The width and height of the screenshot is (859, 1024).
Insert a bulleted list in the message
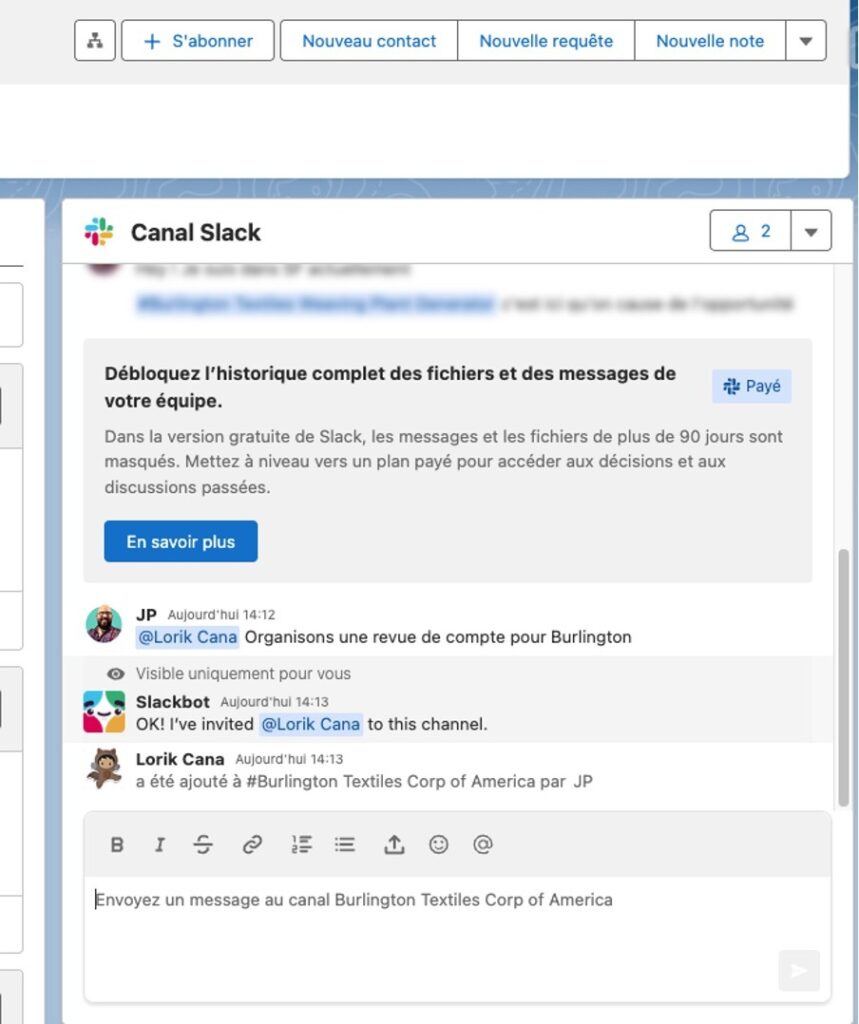pos(344,844)
